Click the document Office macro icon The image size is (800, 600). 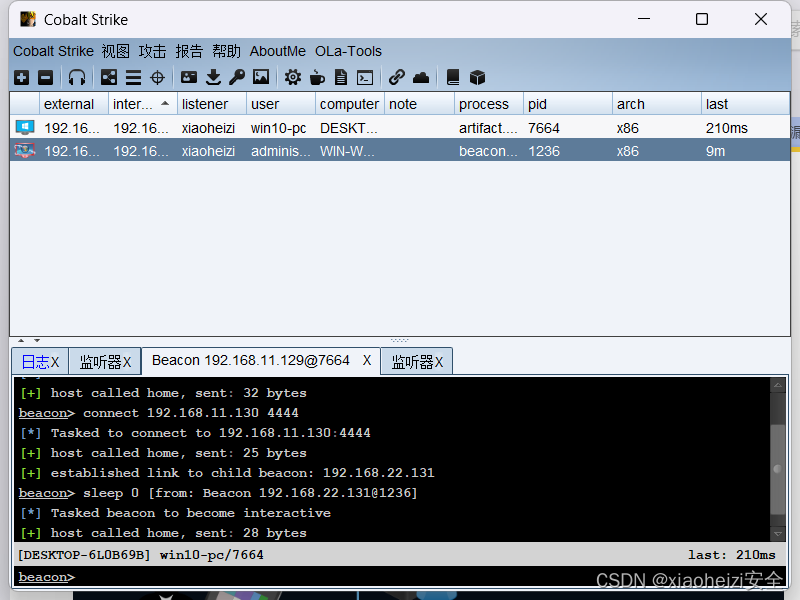341,78
